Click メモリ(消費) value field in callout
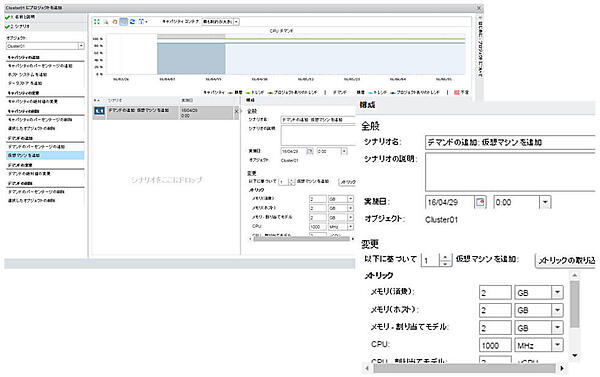The image size is (600, 377). [495, 293]
